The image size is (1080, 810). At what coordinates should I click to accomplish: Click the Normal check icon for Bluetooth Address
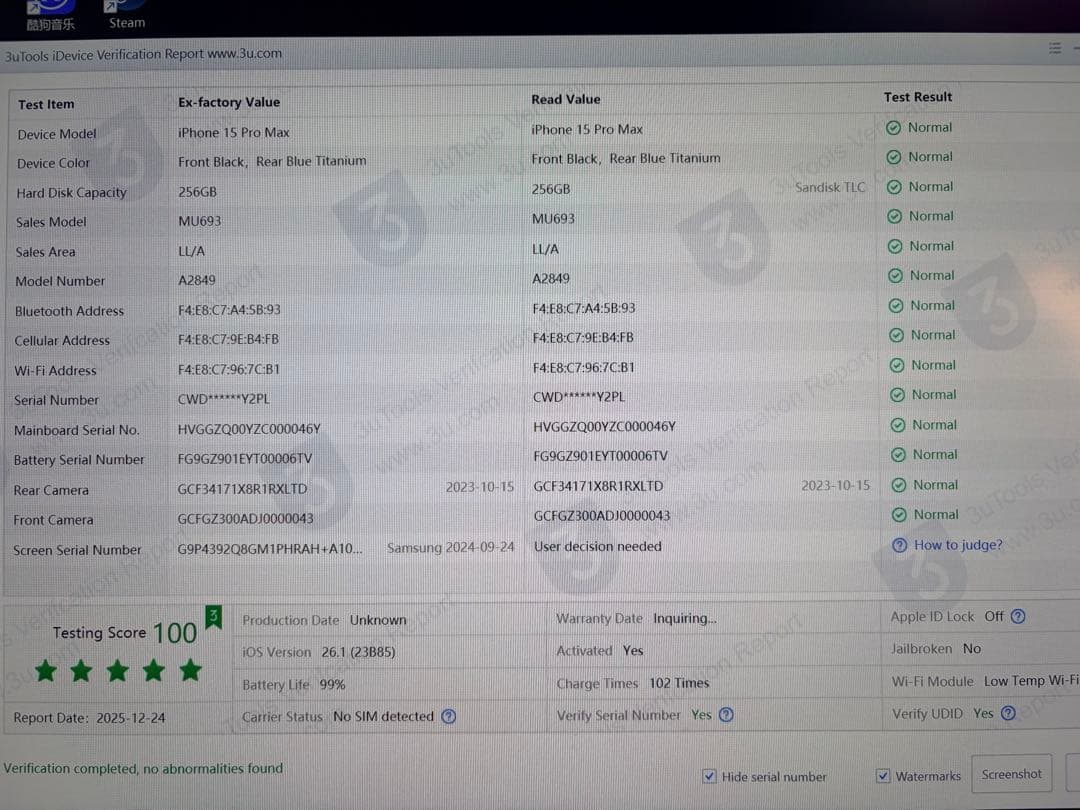[x=896, y=306]
